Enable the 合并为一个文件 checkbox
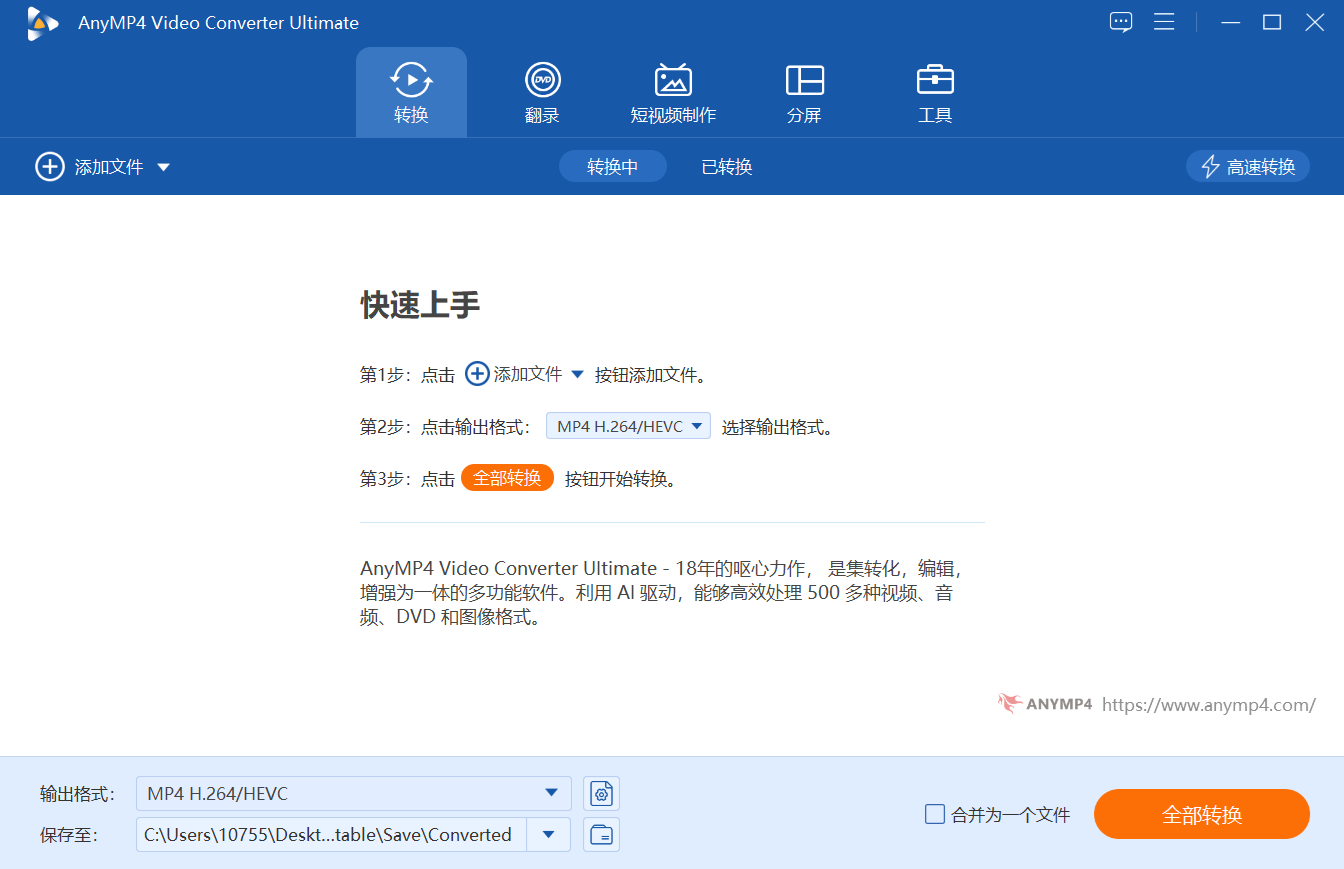This screenshot has width=1344, height=869. pyautogui.click(x=935, y=815)
